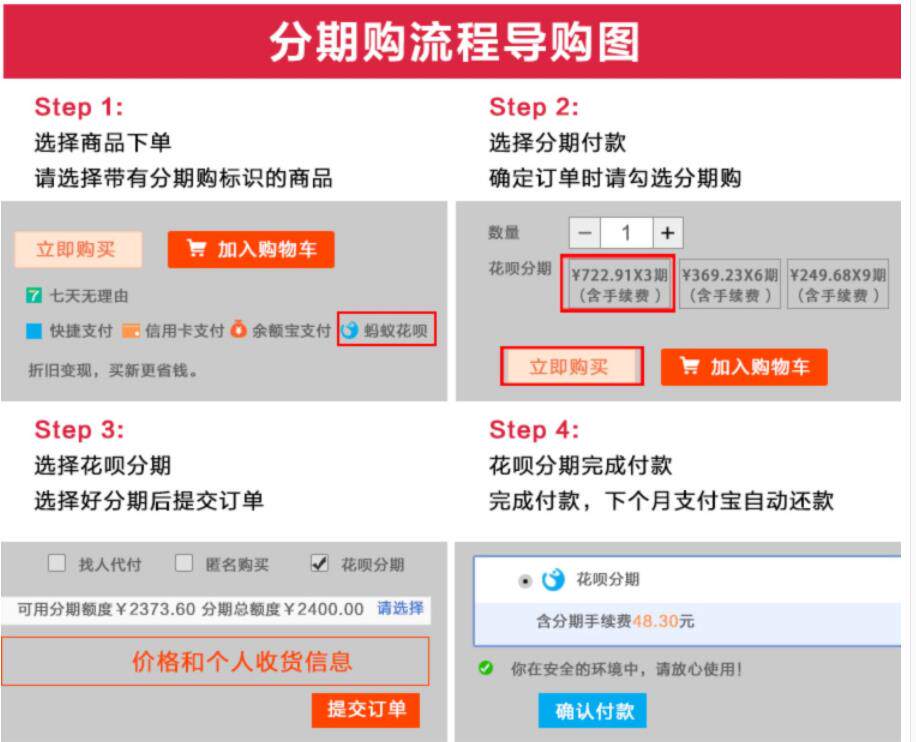This screenshot has width=916, height=742.
Task: Click the 信用卡支付 card icon
Action: [x=130, y=331]
